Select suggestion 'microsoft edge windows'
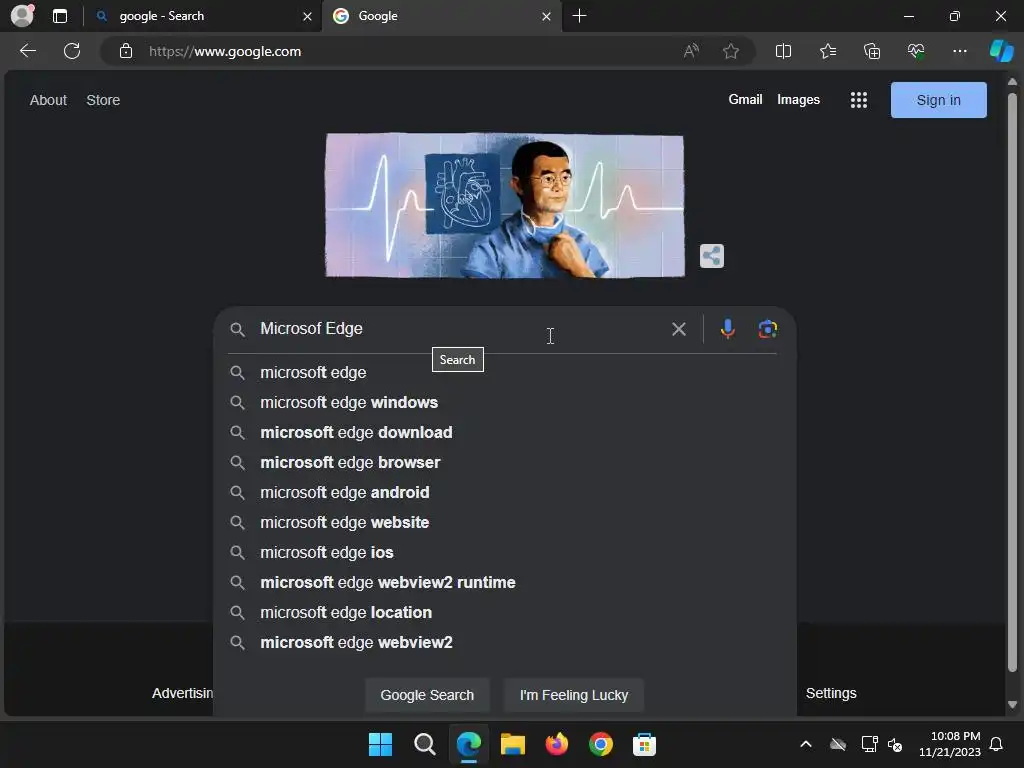The width and height of the screenshot is (1024, 768). (504, 402)
